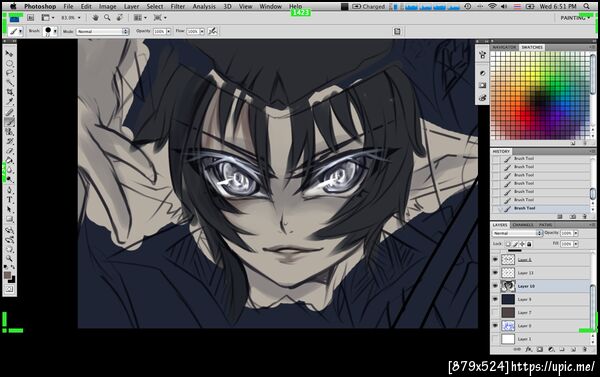
Task: Show Layer 7 by clicking its visibility box
Action: [x=496, y=312]
